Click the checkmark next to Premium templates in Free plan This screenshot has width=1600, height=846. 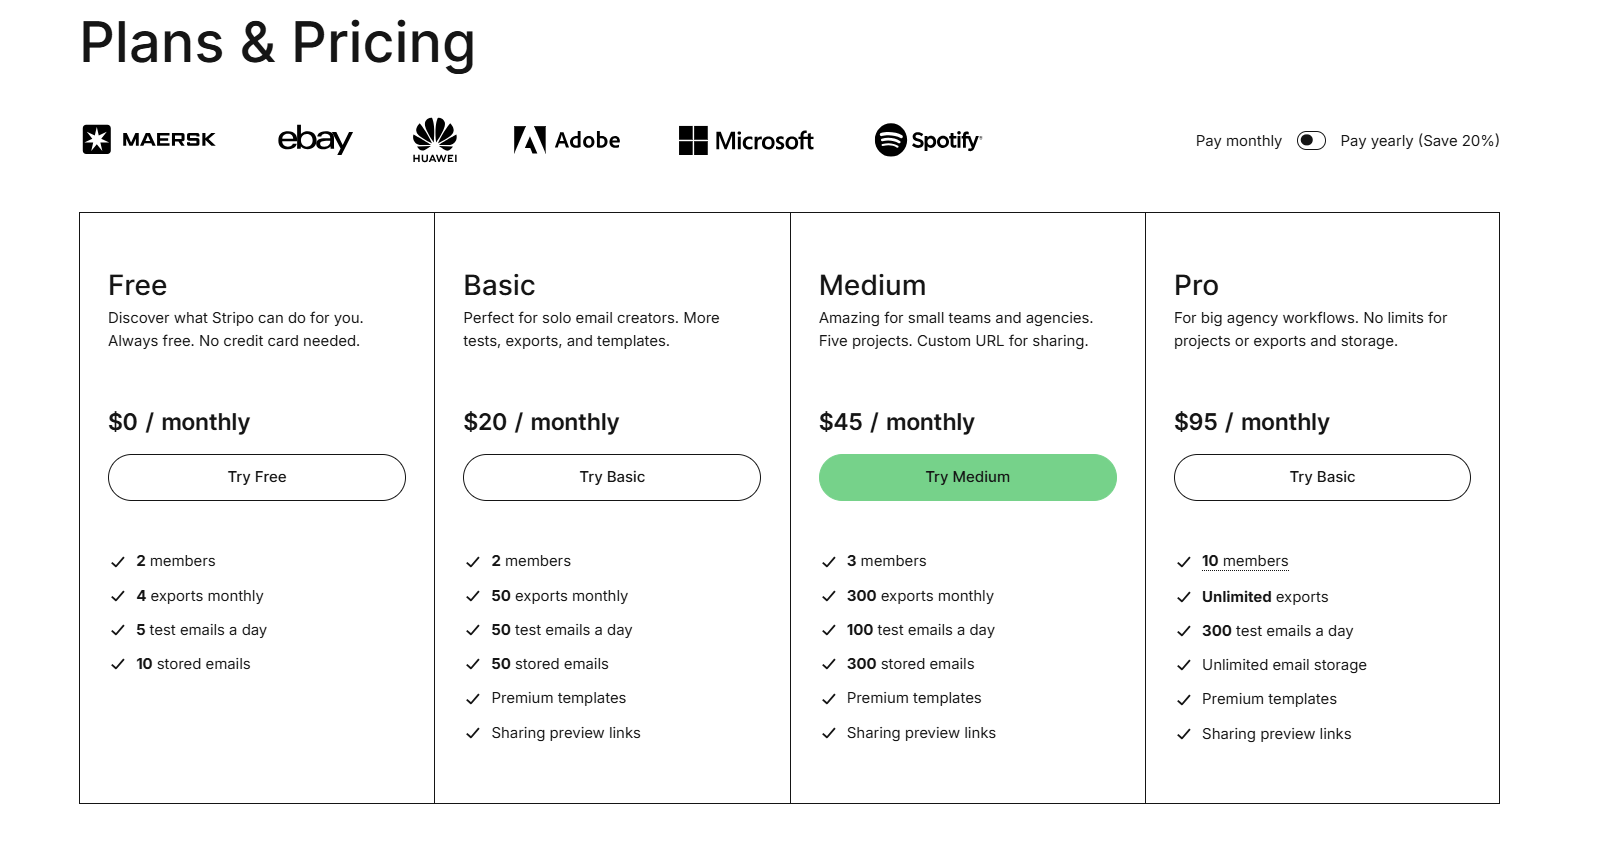pyautogui.click(x=471, y=697)
